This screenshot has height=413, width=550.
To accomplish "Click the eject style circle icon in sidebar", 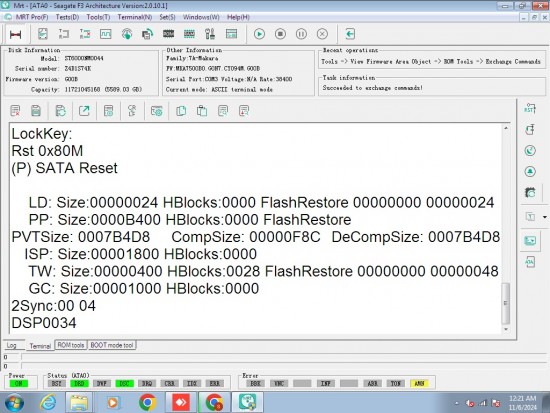I will 530,172.
